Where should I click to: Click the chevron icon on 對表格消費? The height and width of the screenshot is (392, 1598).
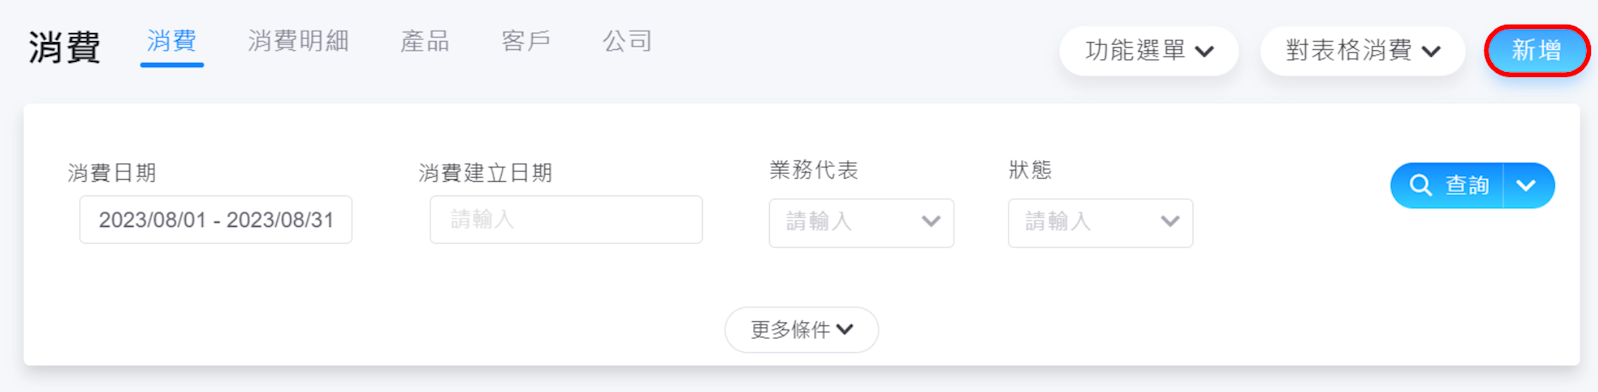point(1431,51)
